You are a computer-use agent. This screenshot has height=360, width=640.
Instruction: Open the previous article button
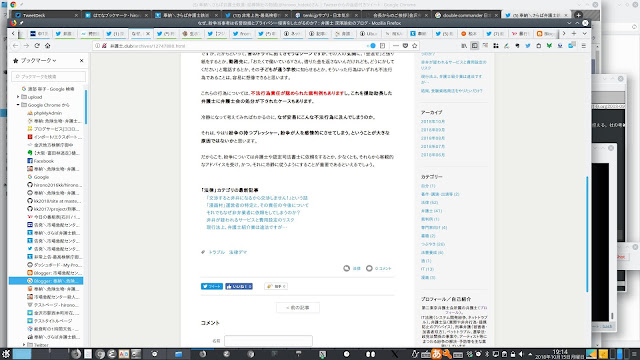298,307
